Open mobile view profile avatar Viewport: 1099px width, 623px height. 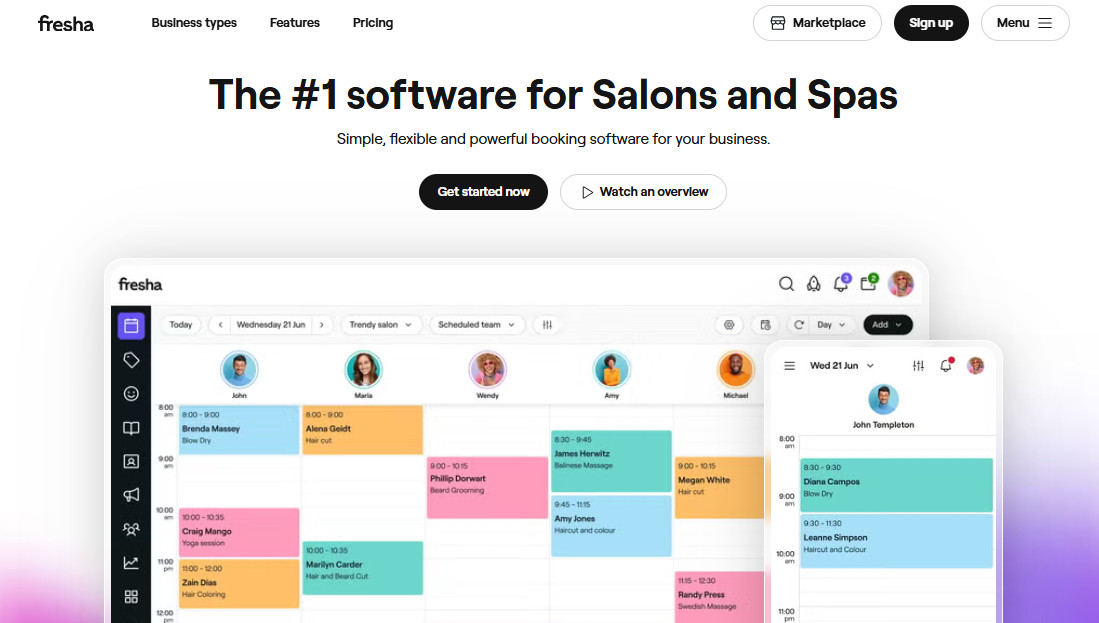[x=976, y=365]
